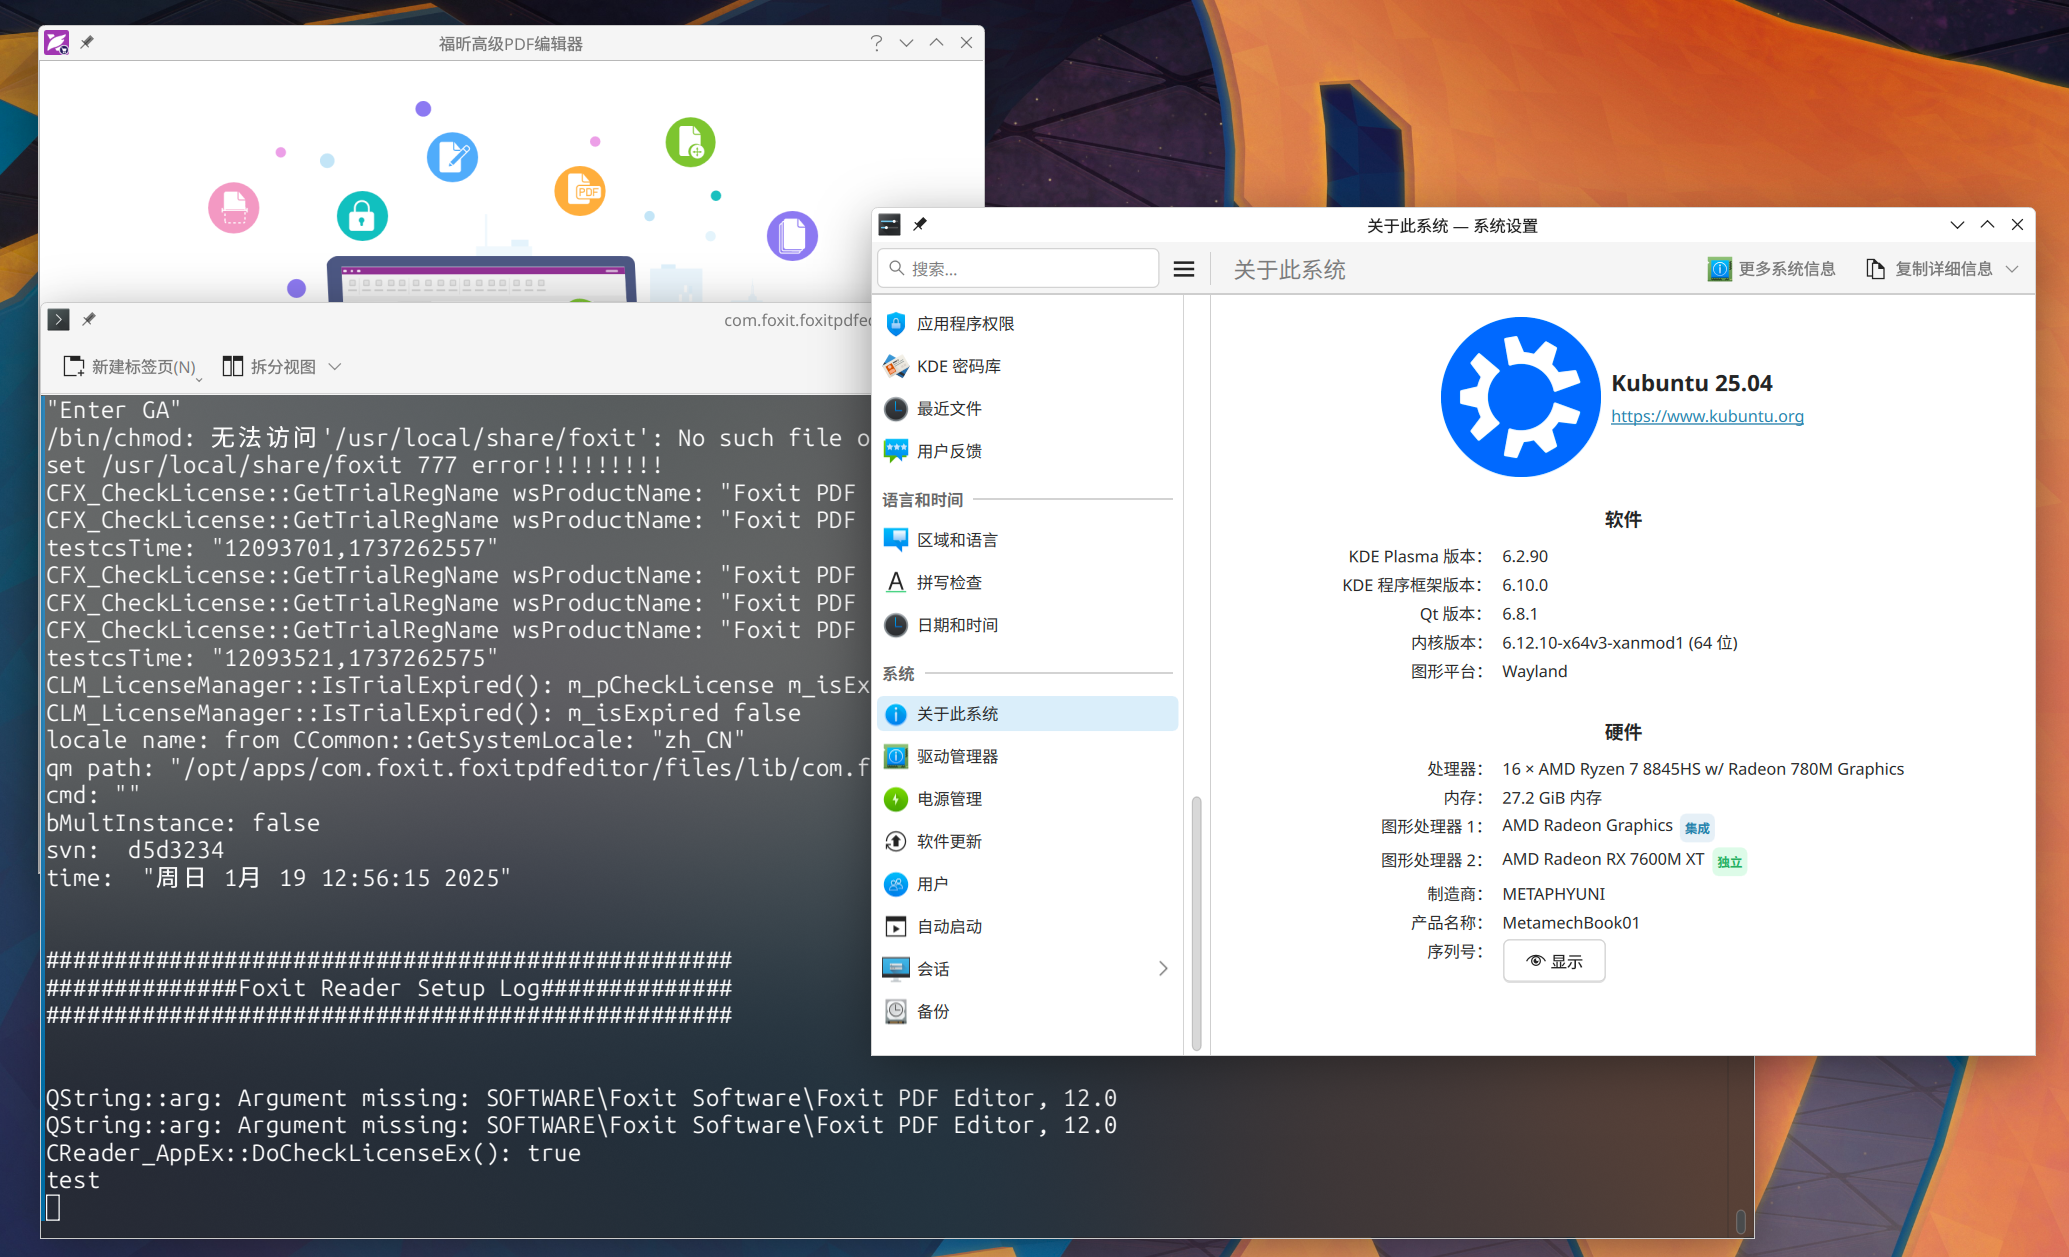Viewport: 2069px width, 1257px height.
Task: Click the Foxit PDF editor help question mark
Action: click(x=876, y=42)
